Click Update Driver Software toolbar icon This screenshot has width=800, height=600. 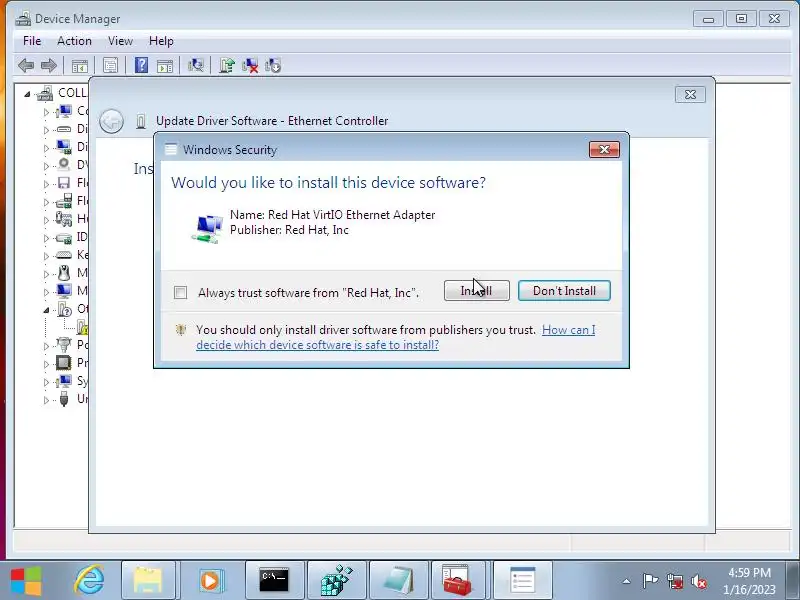pyautogui.click(x=227, y=65)
